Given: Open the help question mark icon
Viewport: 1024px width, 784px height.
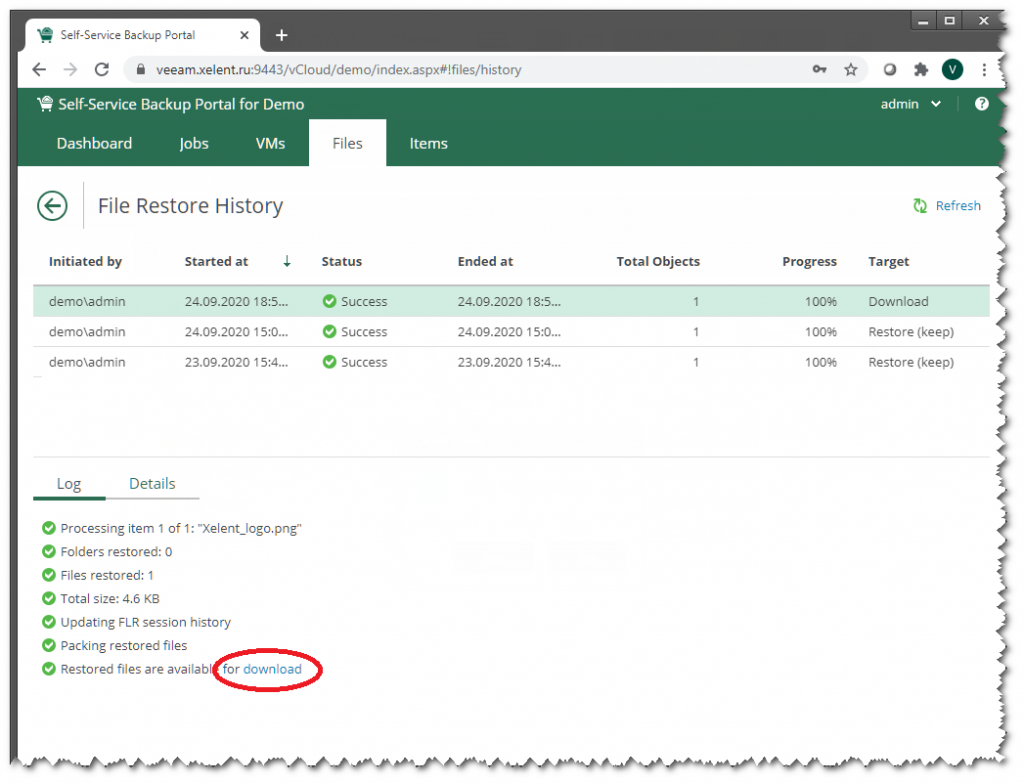Looking at the screenshot, I should tap(982, 104).
